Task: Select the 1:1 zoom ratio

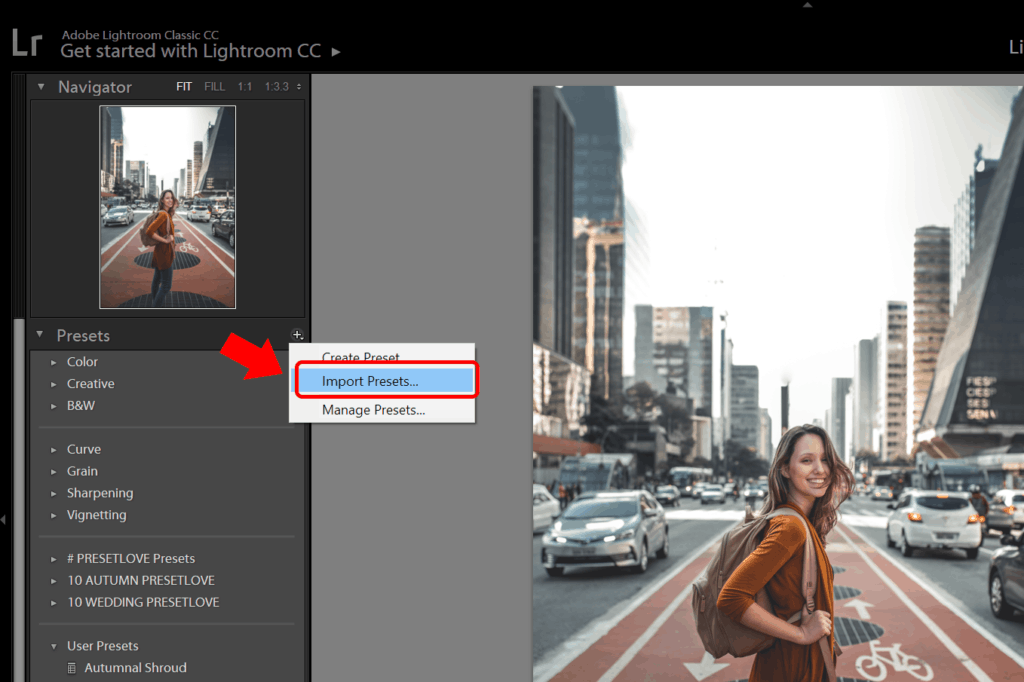Action: [244, 86]
